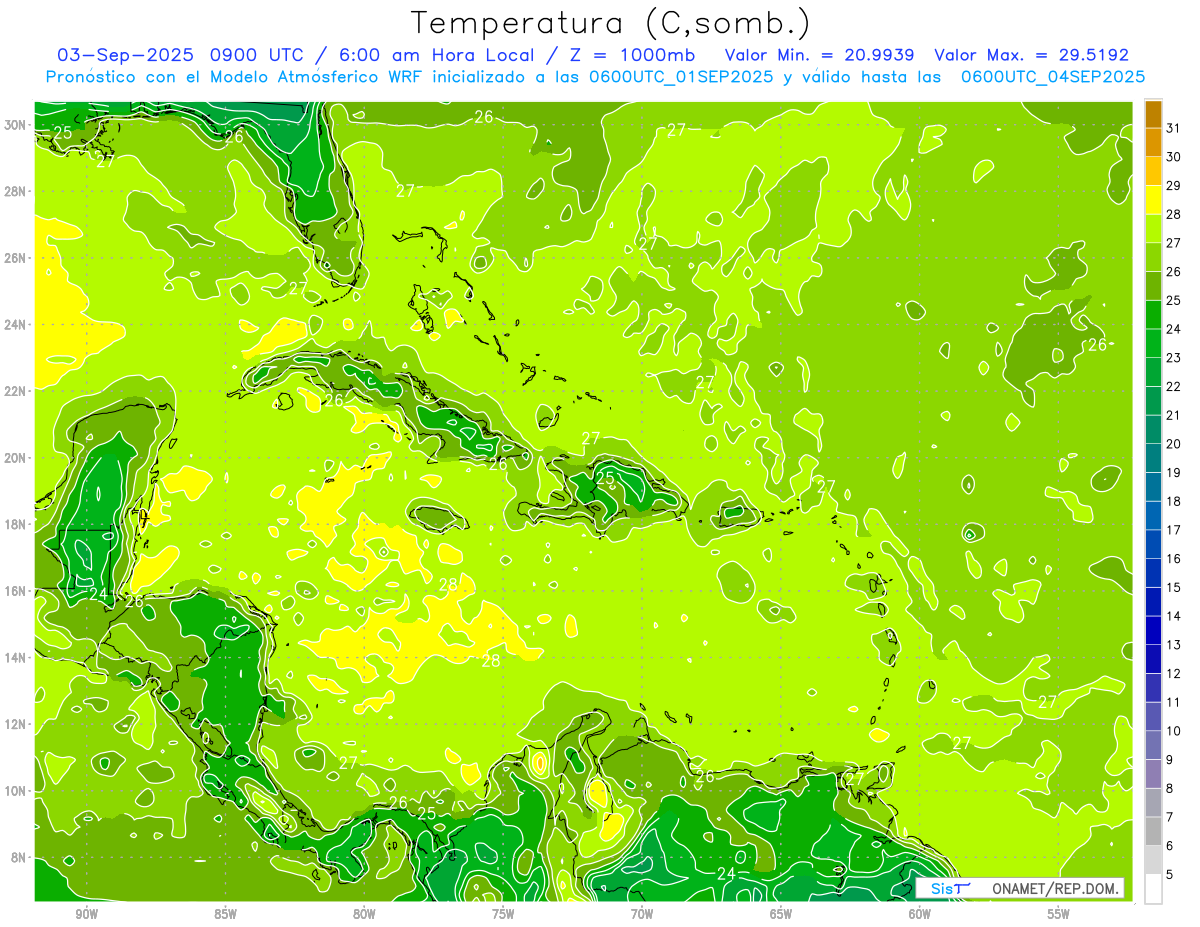Click the 14N latitude label

tap(17, 657)
